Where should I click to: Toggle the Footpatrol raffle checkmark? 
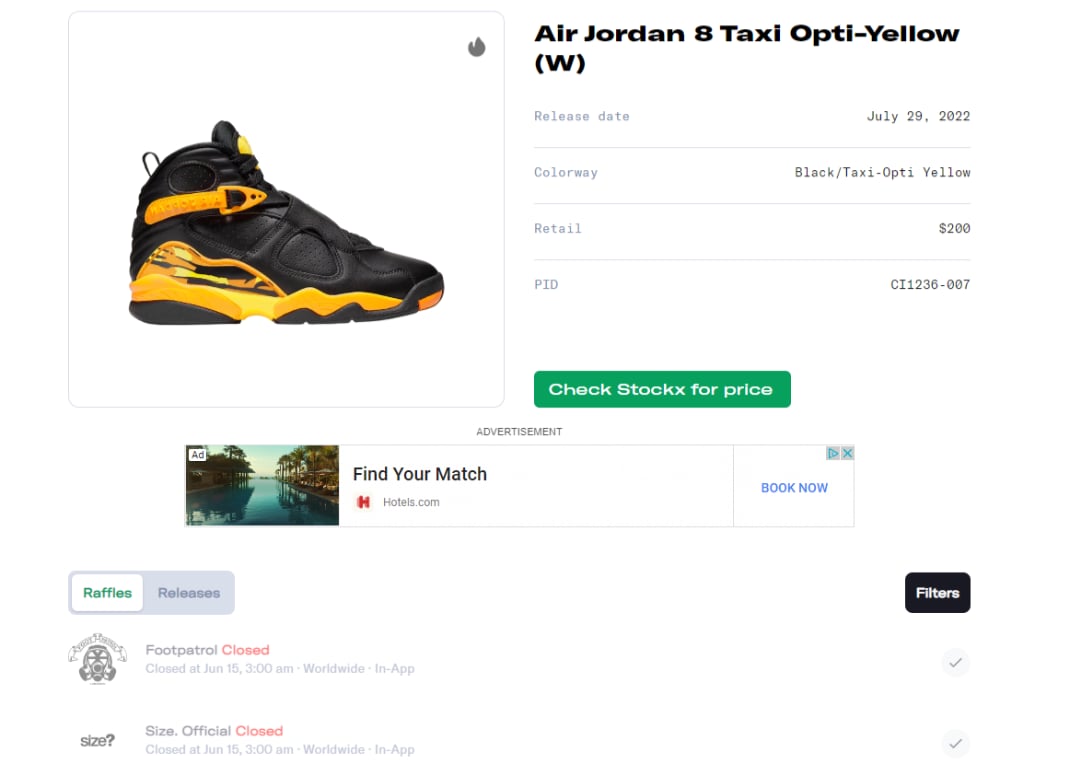[955, 662]
